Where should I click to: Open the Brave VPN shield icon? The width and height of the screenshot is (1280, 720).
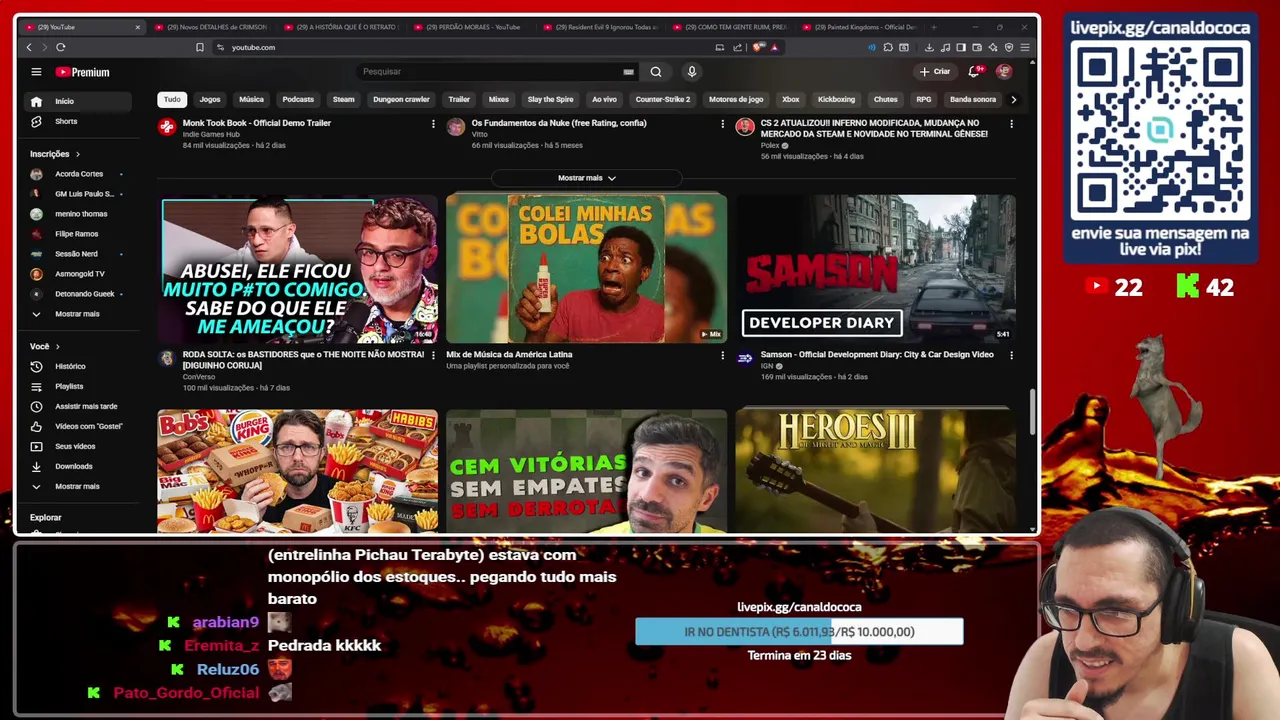point(1009,47)
